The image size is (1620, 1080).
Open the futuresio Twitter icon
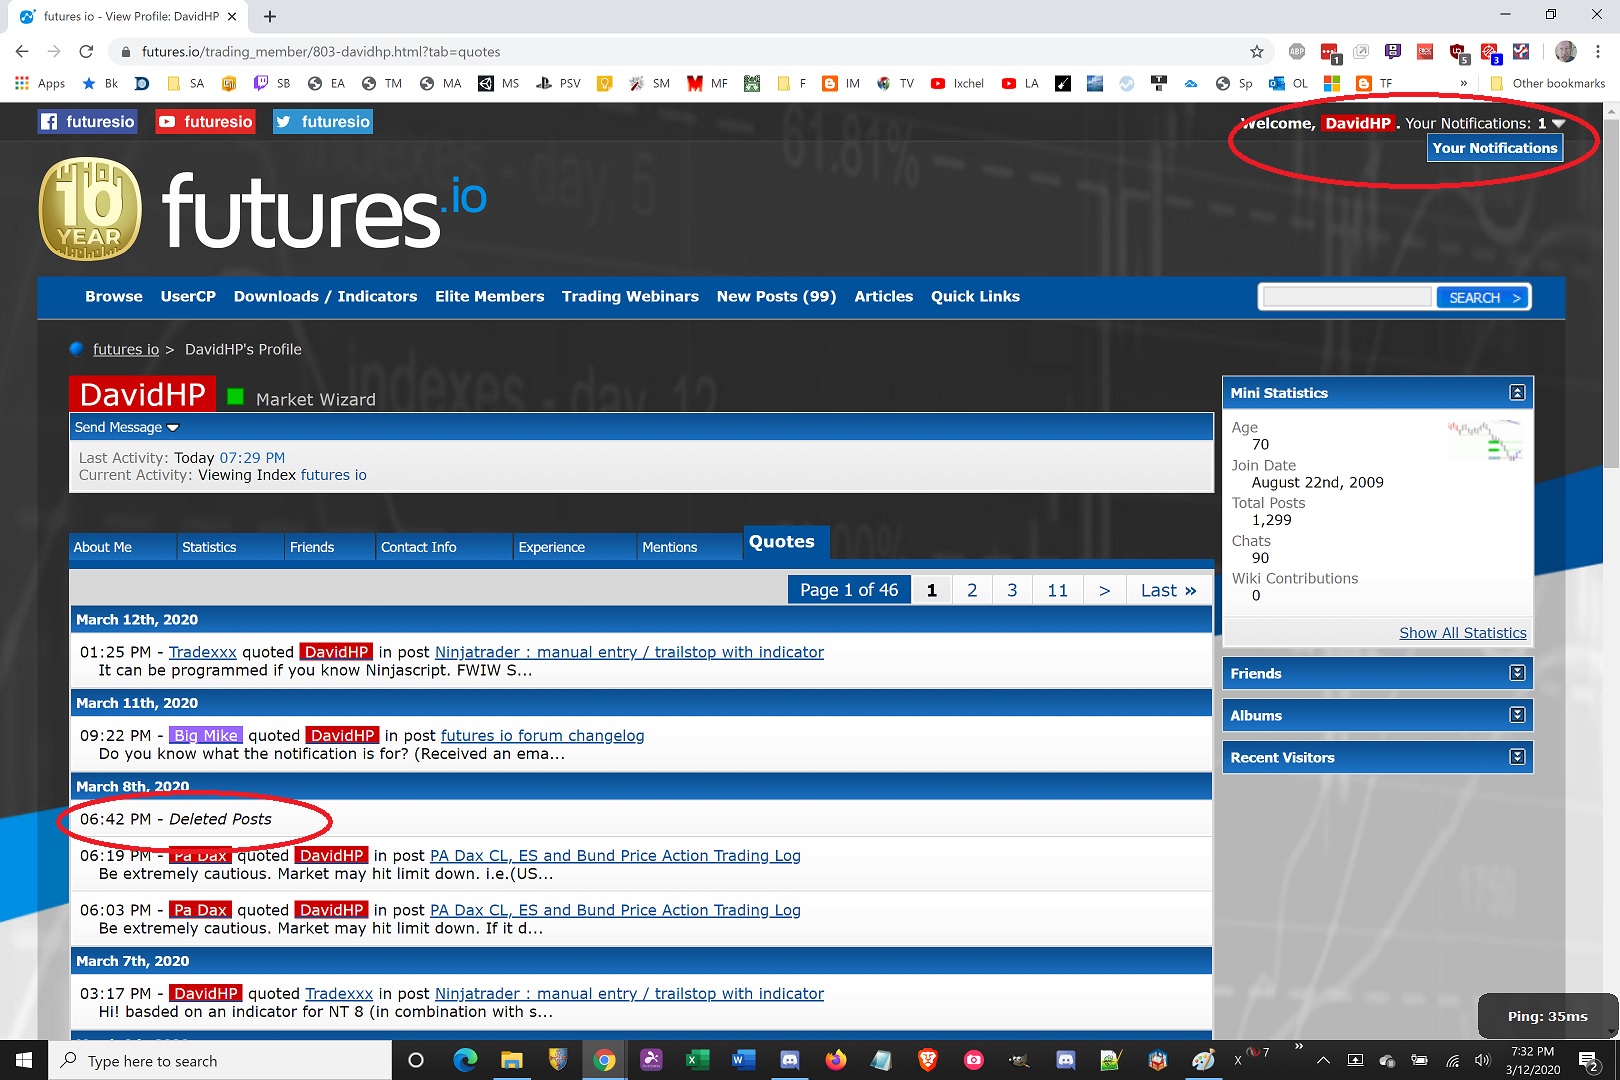[323, 122]
